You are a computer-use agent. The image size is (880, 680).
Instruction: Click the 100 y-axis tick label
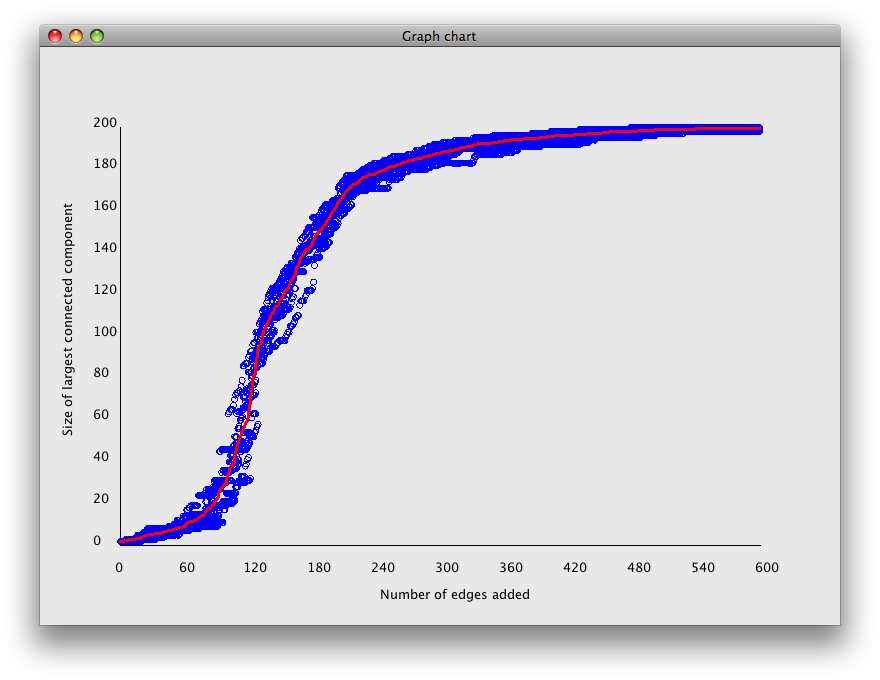(104, 332)
